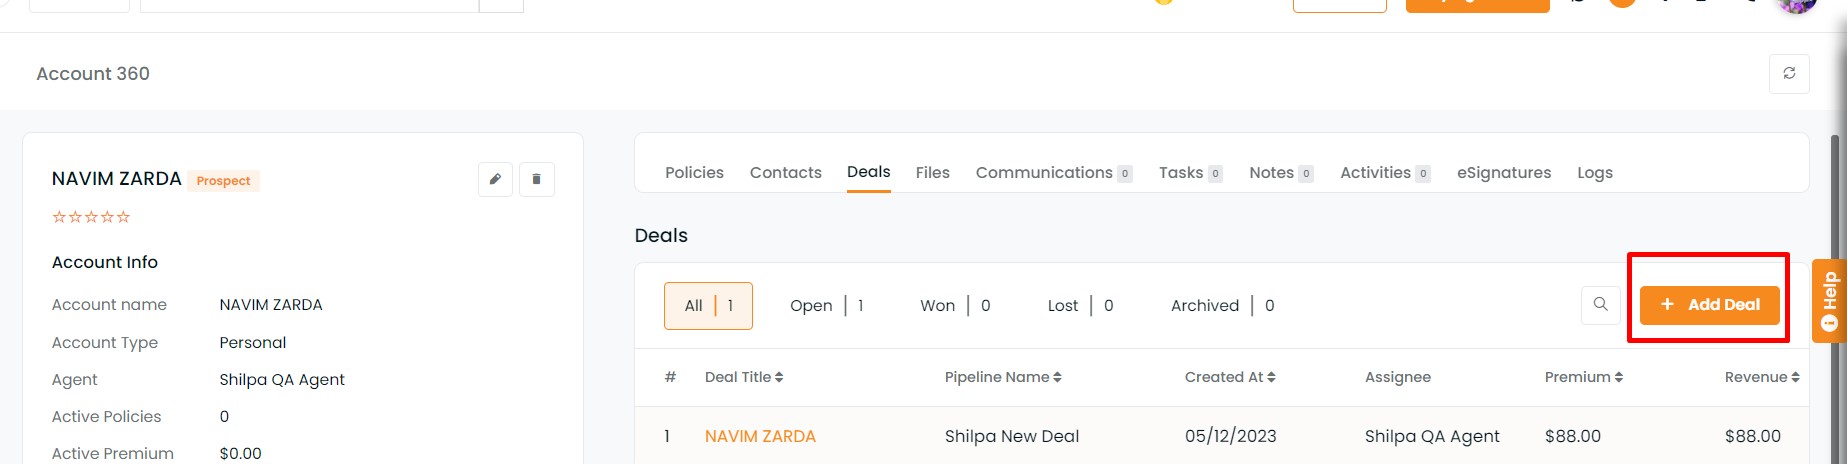Click Shilpa QA Agent in the Assignee column

pyautogui.click(x=1432, y=436)
